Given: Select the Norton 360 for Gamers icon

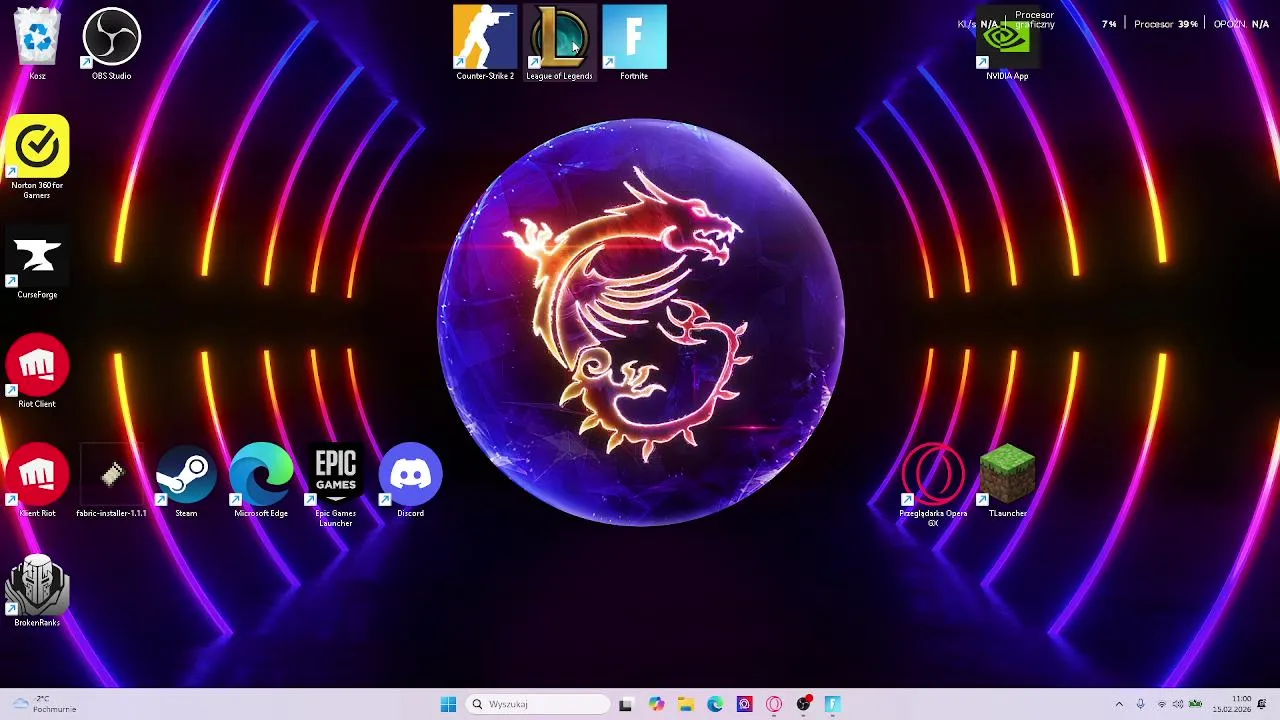Looking at the screenshot, I should [37, 157].
